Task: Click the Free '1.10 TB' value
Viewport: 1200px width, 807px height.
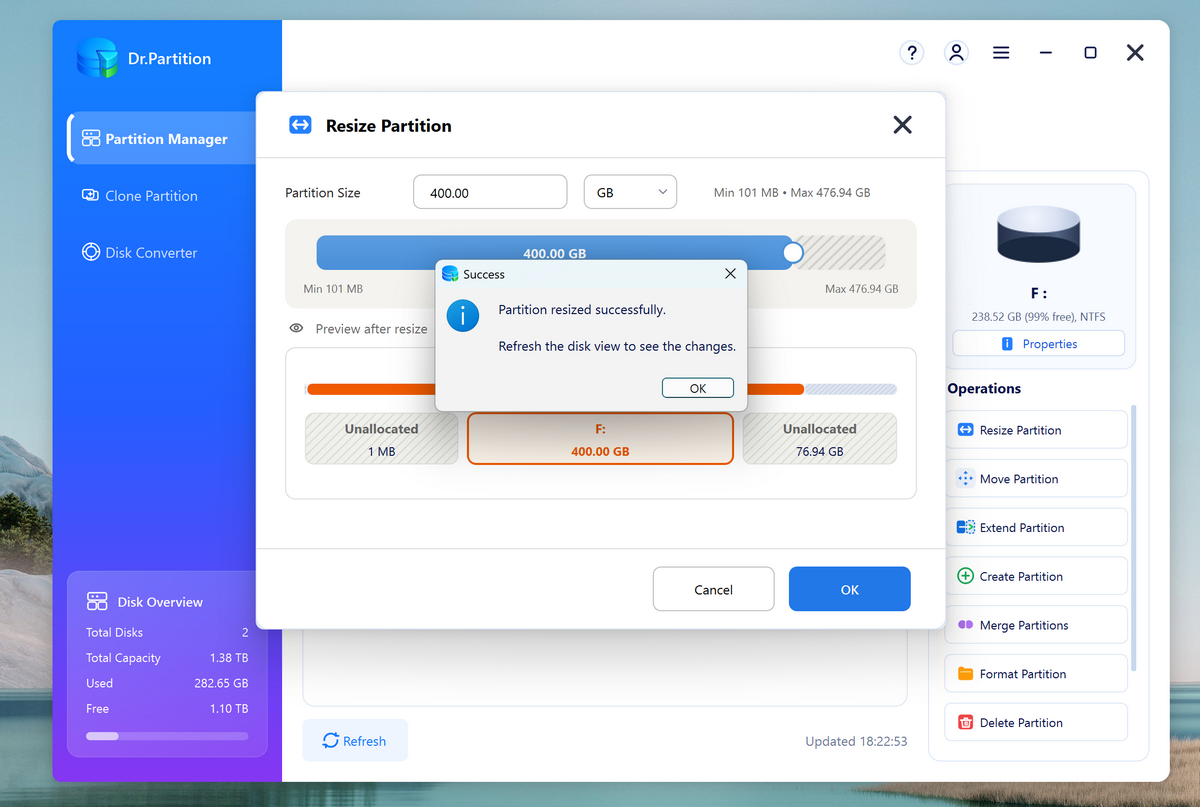Action: [229, 708]
